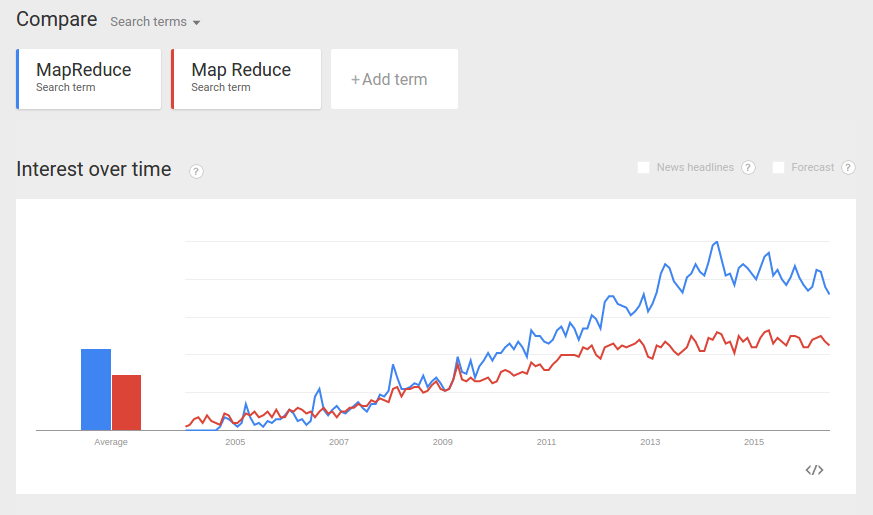Image resolution: width=873 pixels, height=515 pixels.
Task: Click the 2009 axis label
Action: pos(443,441)
